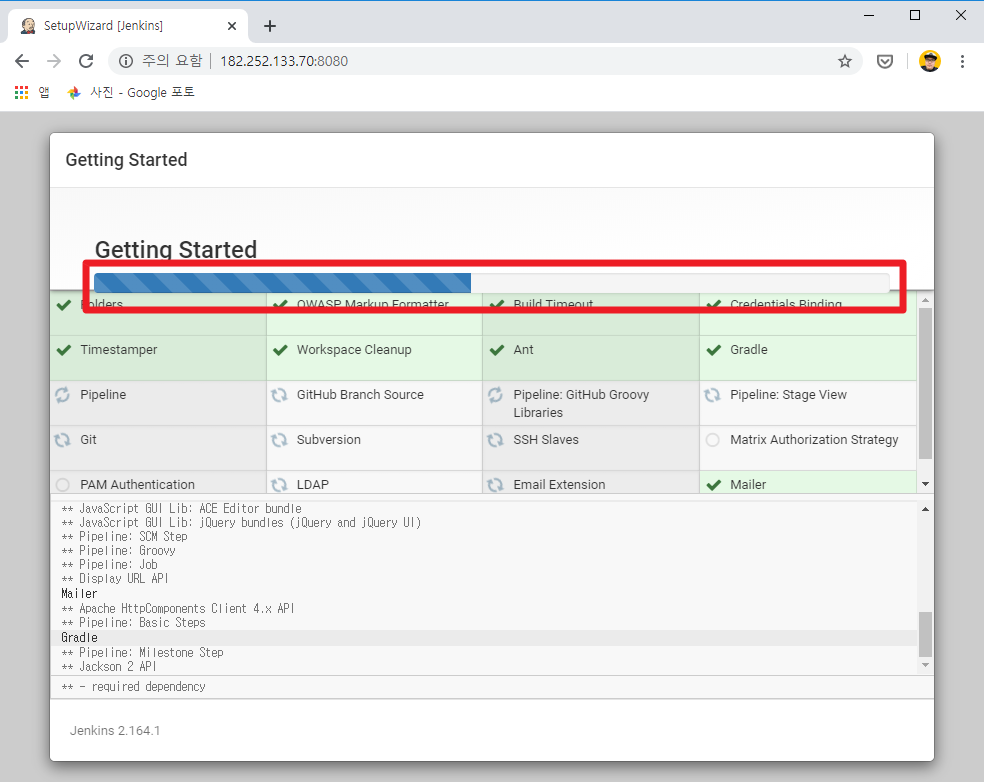The height and width of the screenshot is (782, 984).
Task: Click the browser back arrow
Action: pos(22,61)
